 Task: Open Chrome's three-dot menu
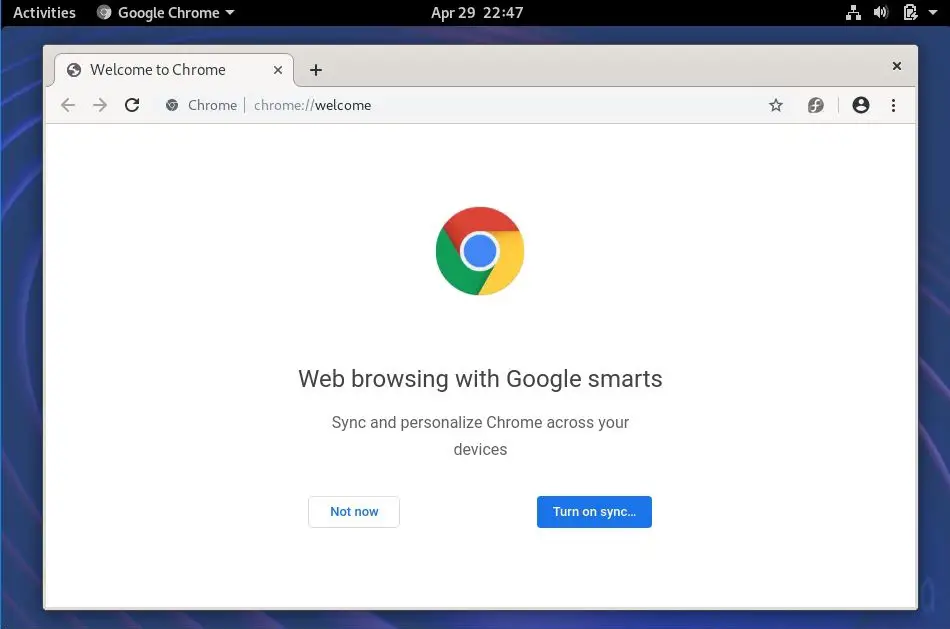pos(893,105)
